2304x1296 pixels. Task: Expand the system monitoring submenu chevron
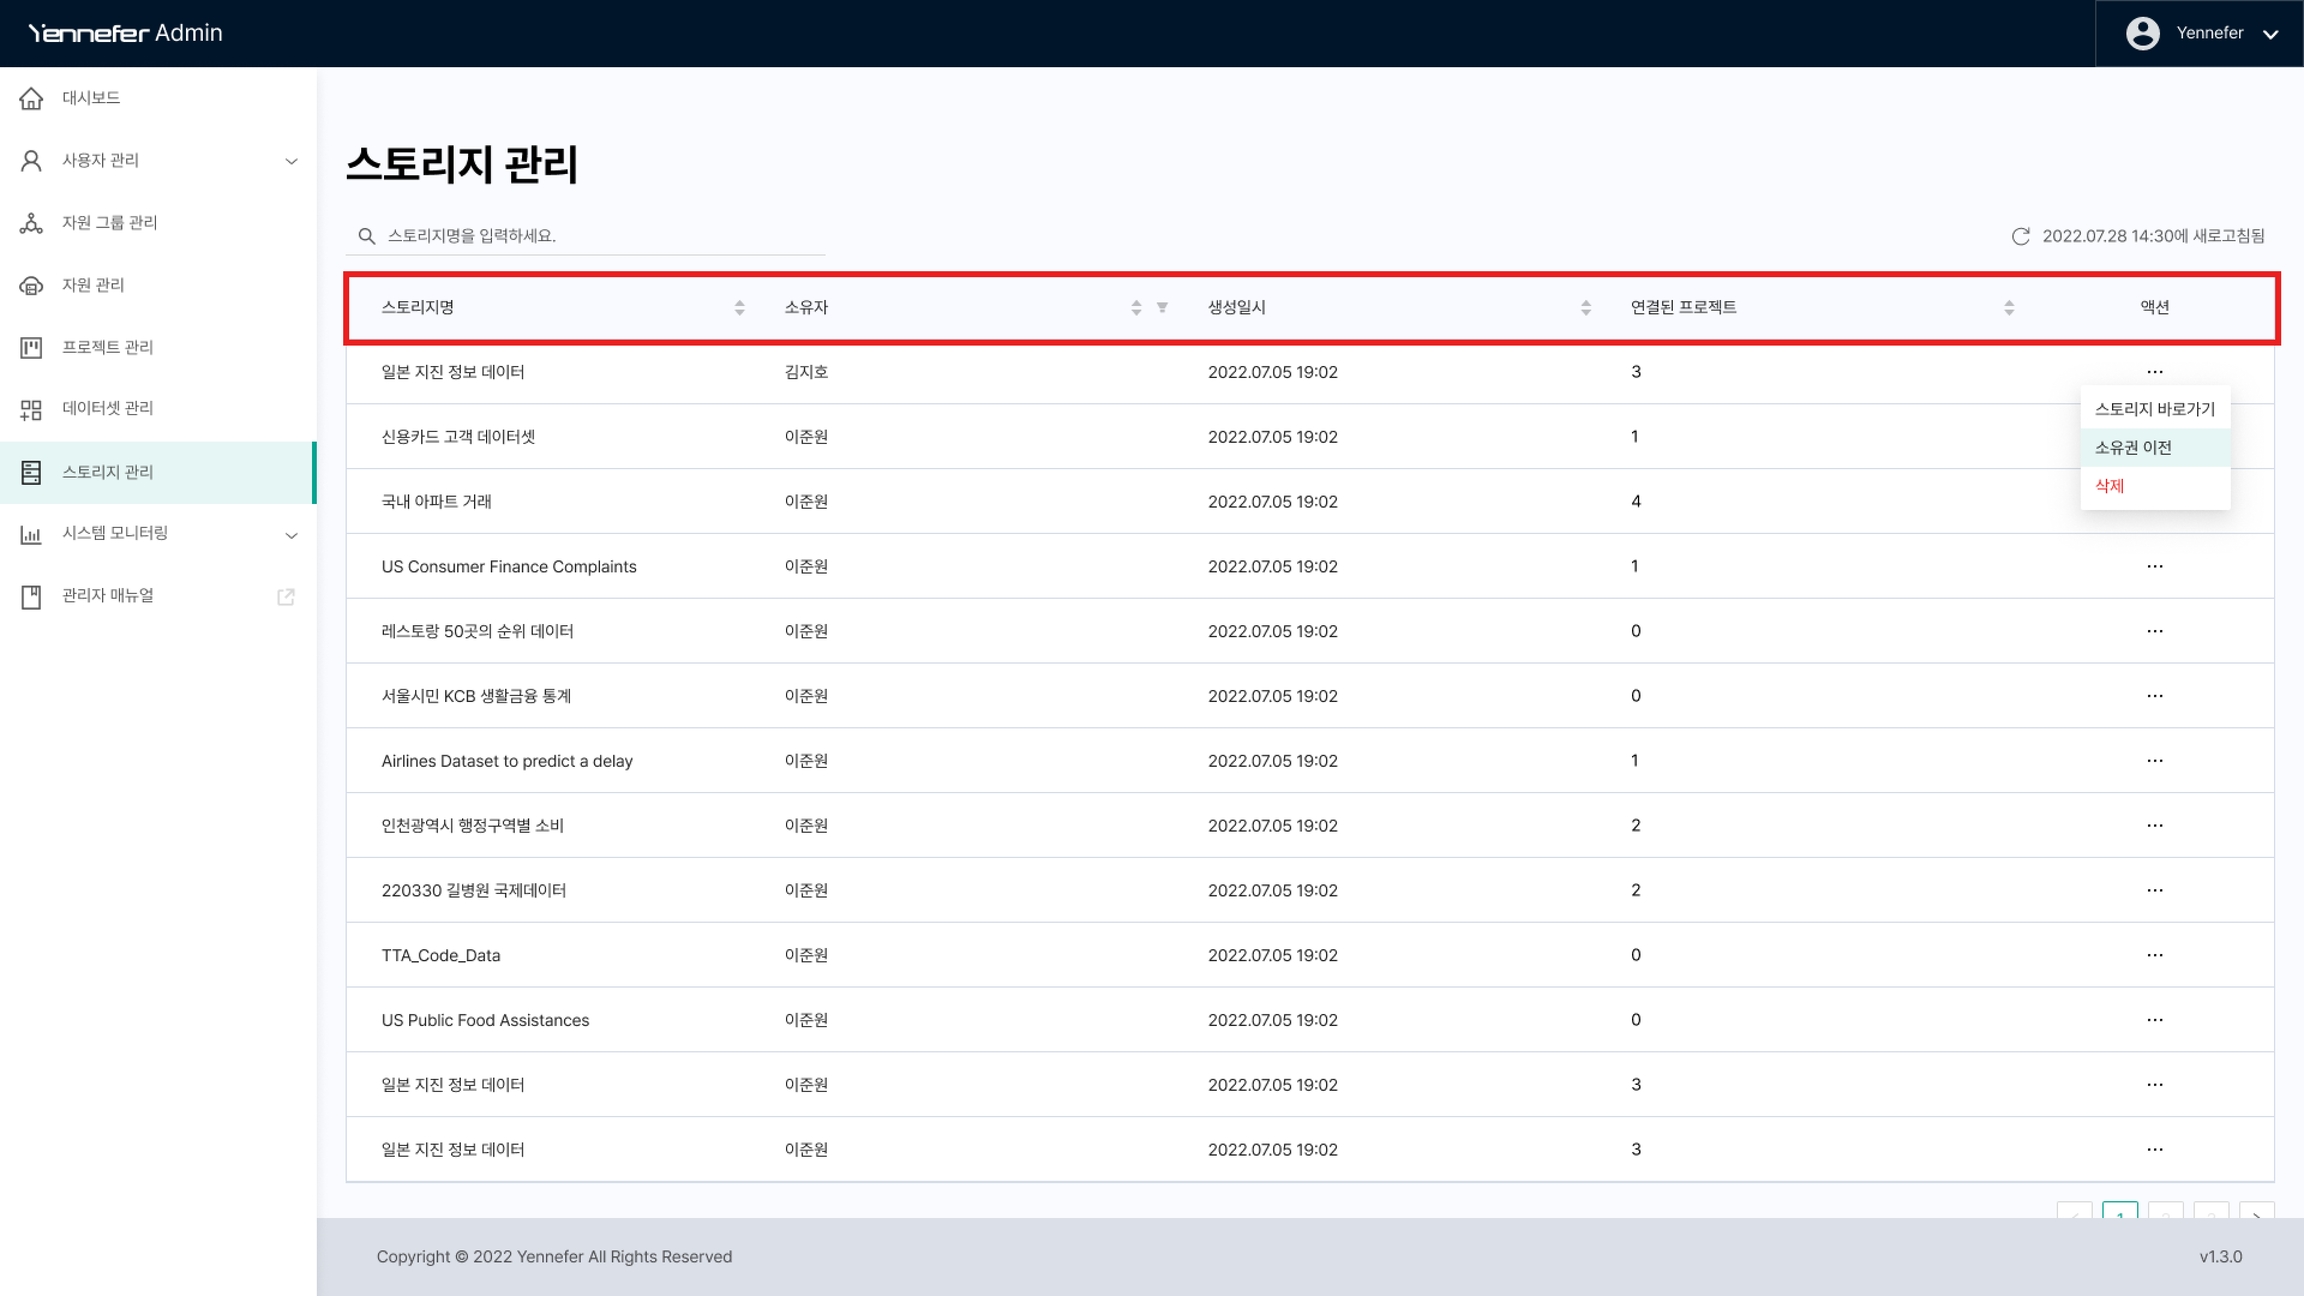point(291,534)
